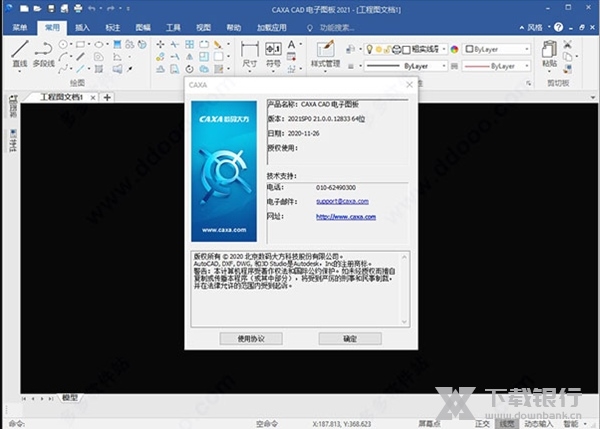Click the save icon in the quick access toolbar
The image size is (600, 429).
pyautogui.click(x=51, y=8)
